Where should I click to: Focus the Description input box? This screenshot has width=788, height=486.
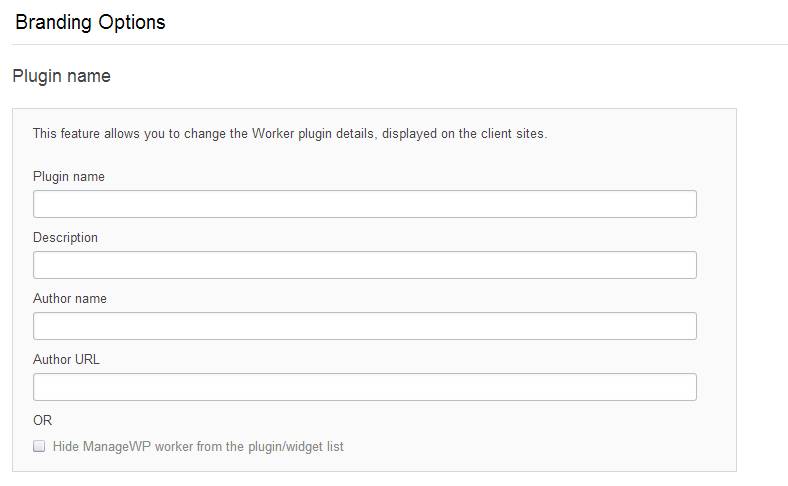click(364, 265)
